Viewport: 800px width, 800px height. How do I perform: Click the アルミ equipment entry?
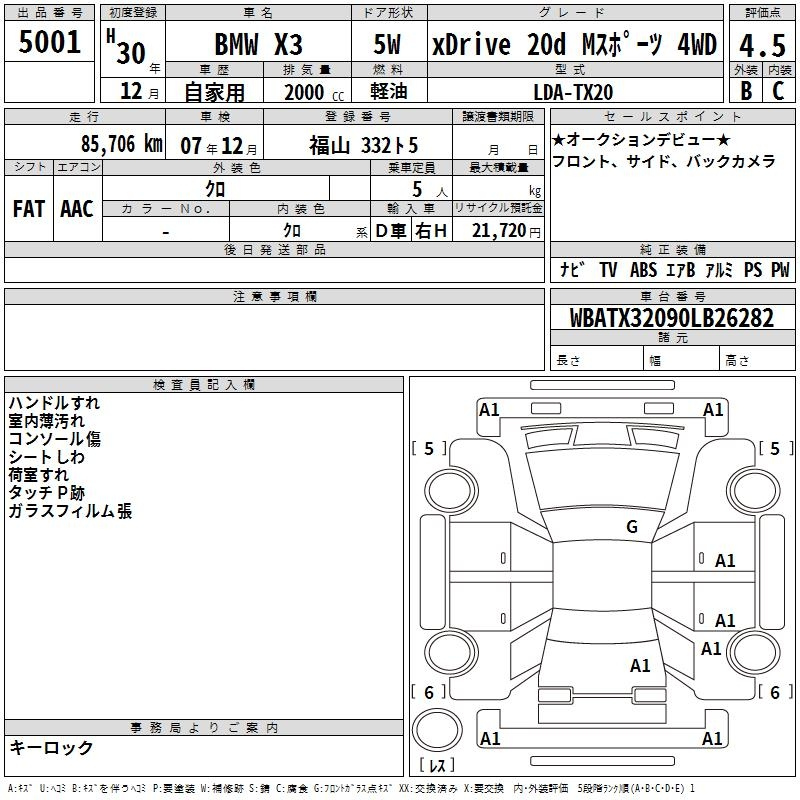[x=719, y=269]
